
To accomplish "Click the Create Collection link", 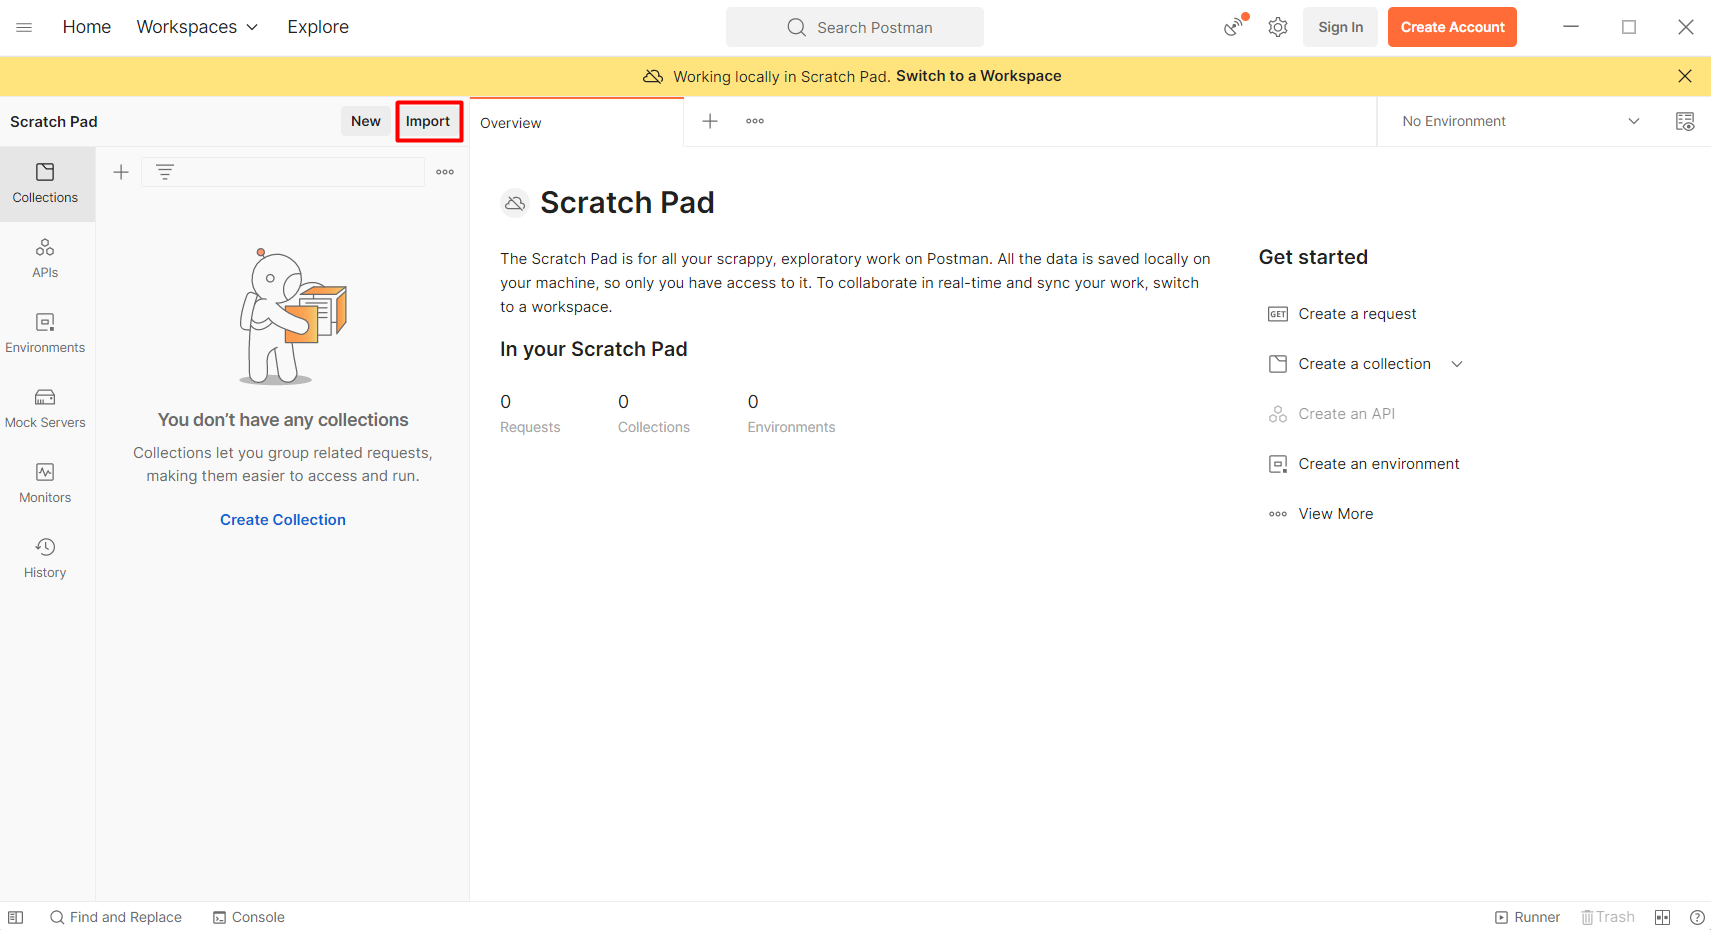I will (283, 520).
